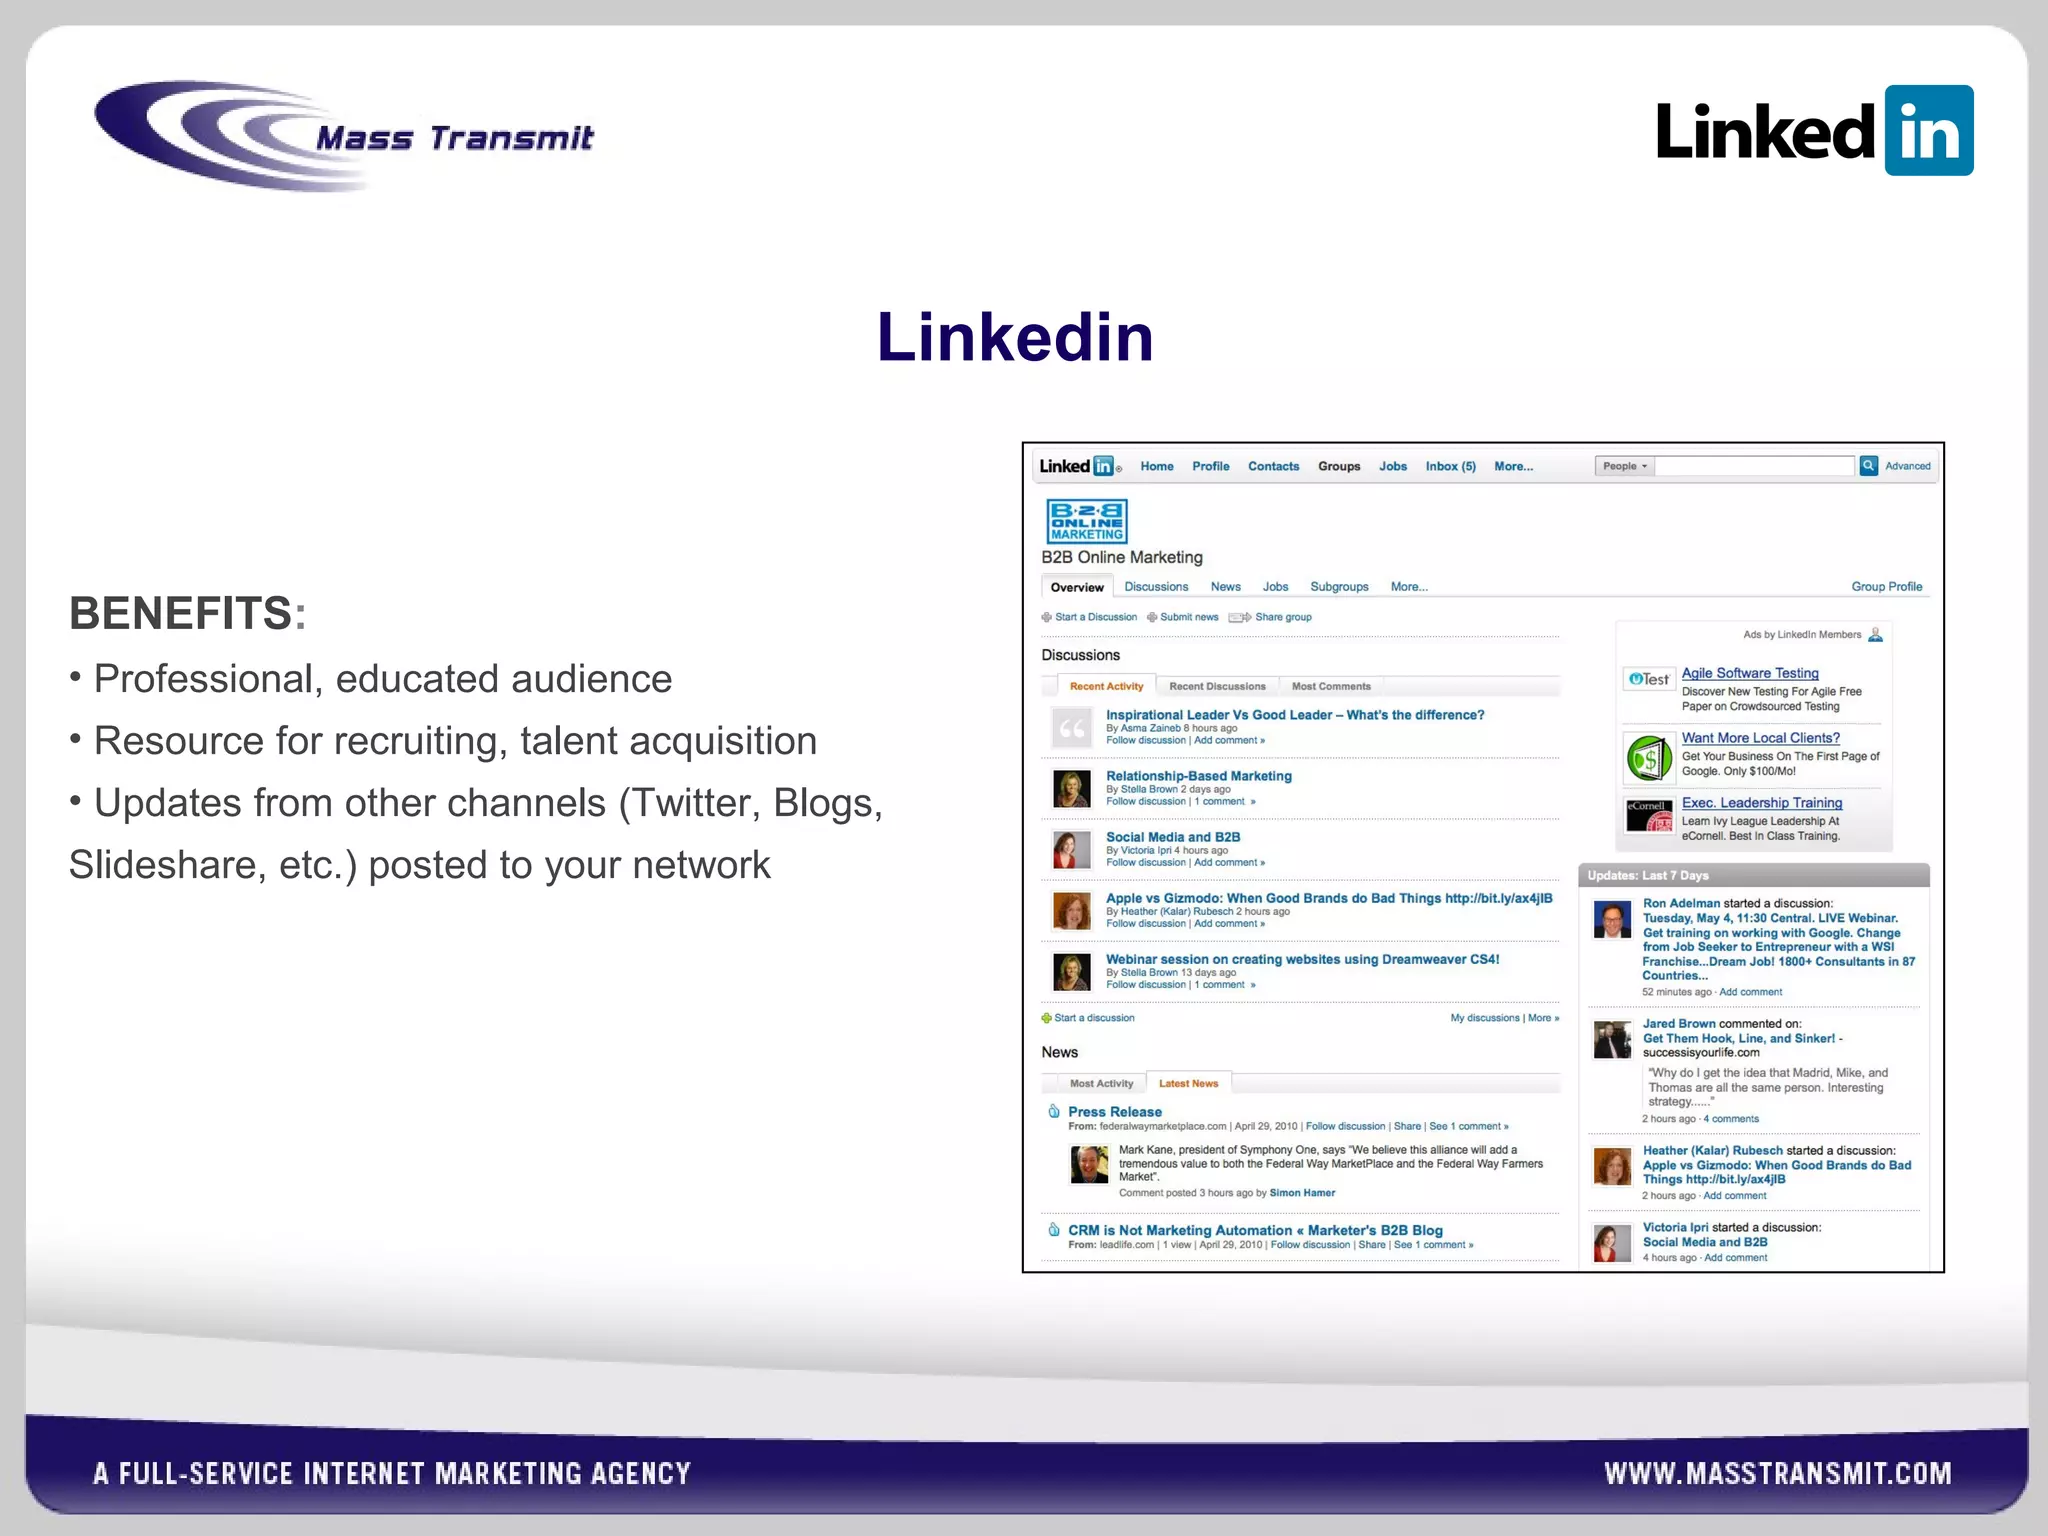The image size is (2048, 1536).
Task: Open the Want More Local Clients? ad link
Action: [1760, 738]
